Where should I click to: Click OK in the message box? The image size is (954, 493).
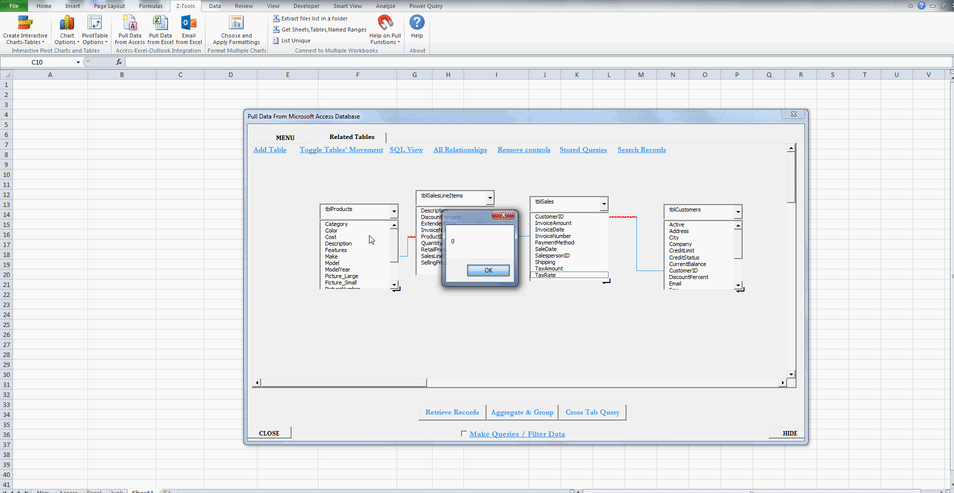[488, 270]
